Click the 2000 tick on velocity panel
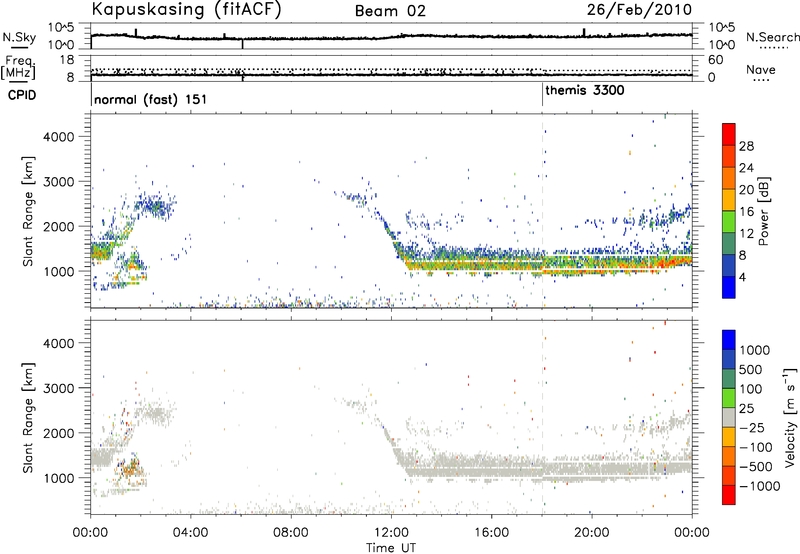This screenshot has width=800, height=554. tap(58, 433)
